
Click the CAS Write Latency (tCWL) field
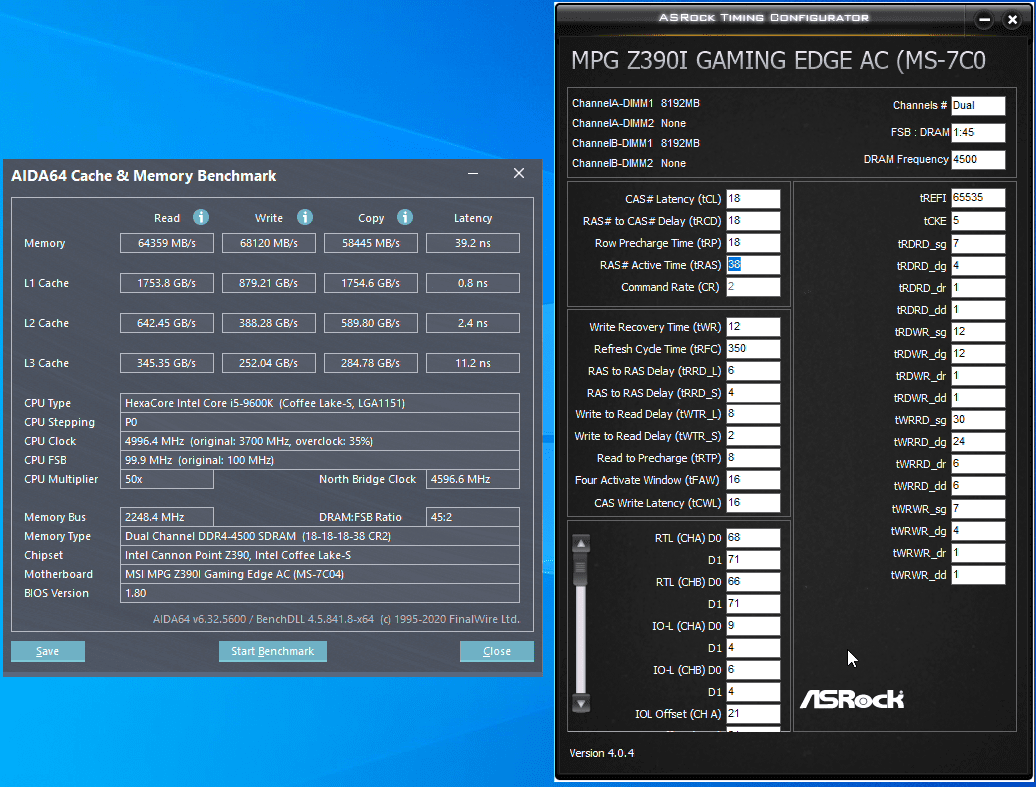(753, 502)
